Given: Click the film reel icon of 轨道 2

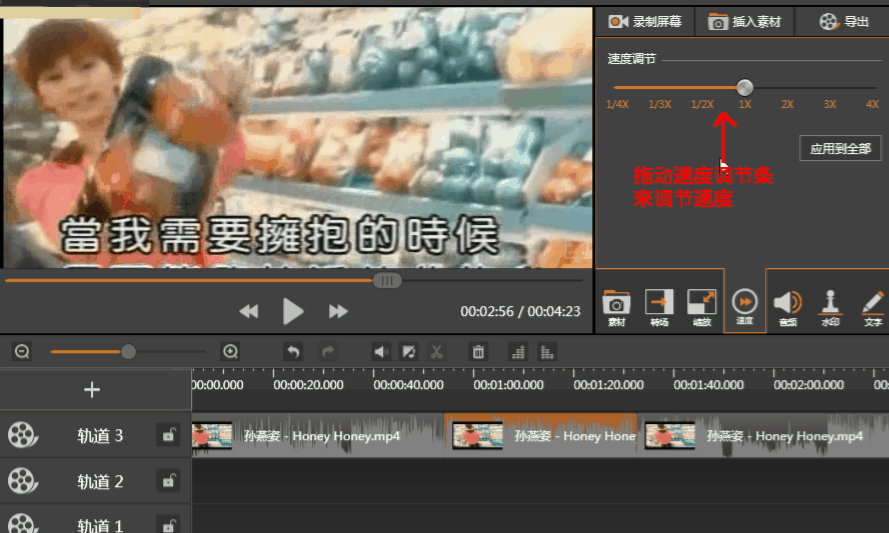Looking at the screenshot, I should 23,481.
